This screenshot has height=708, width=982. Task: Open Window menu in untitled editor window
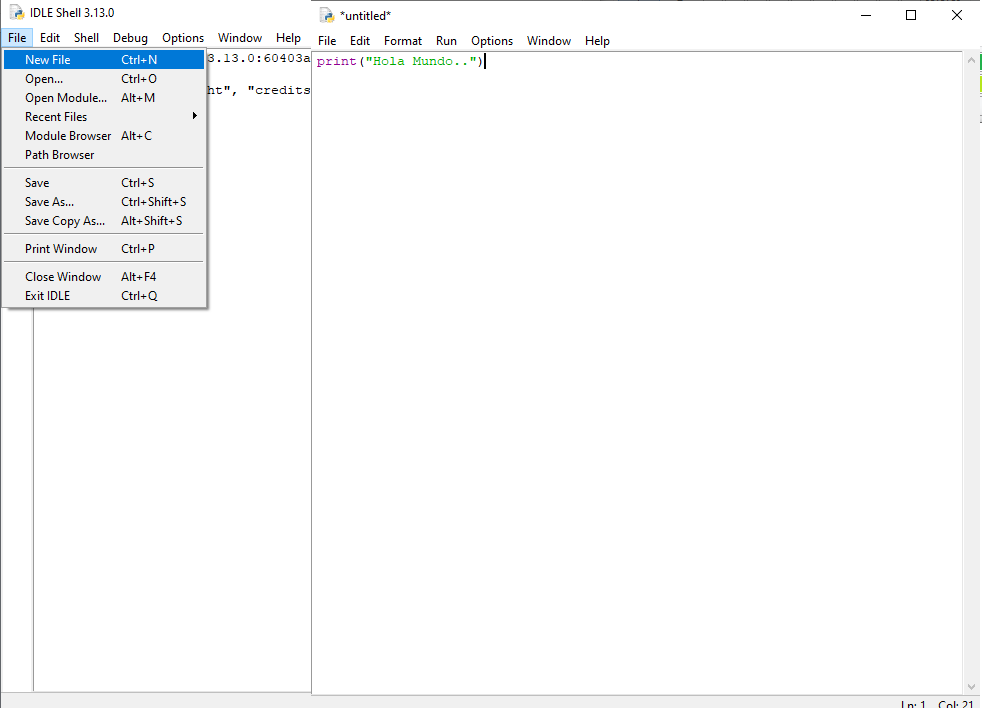pyautogui.click(x=549, y=41)
